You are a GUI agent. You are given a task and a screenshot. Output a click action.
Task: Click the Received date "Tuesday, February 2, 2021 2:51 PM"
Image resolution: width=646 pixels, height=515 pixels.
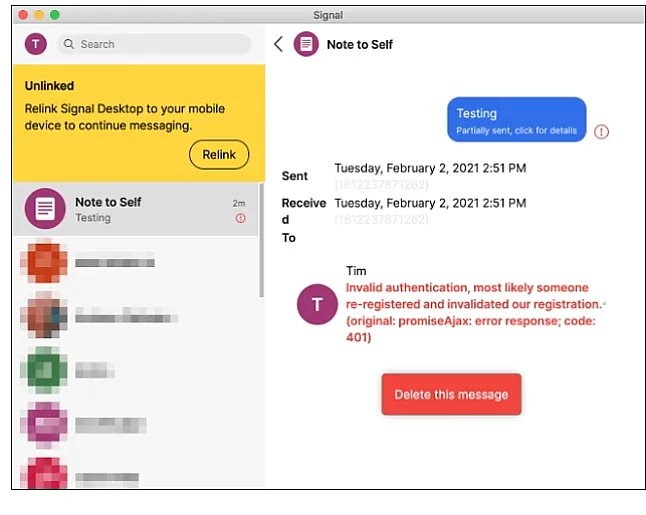point(430,203)
